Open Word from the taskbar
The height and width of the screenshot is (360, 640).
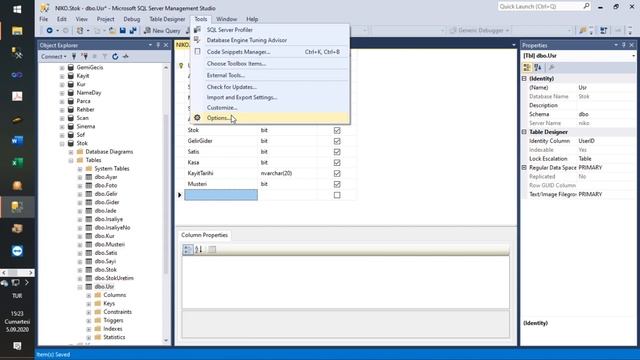point(17,141)
